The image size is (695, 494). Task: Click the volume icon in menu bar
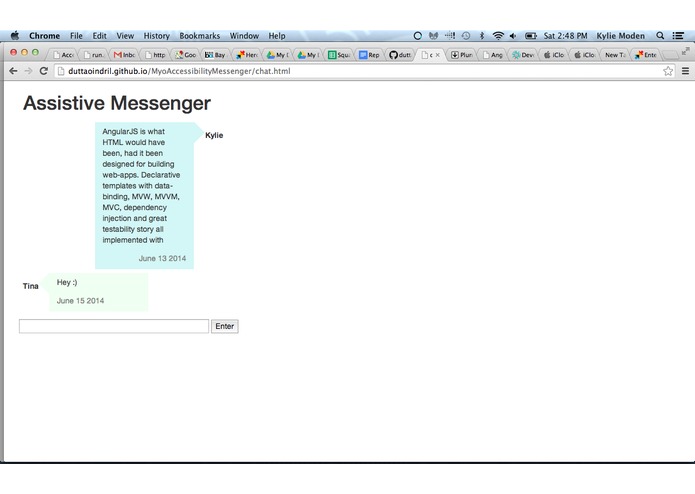tap(513, 36)
